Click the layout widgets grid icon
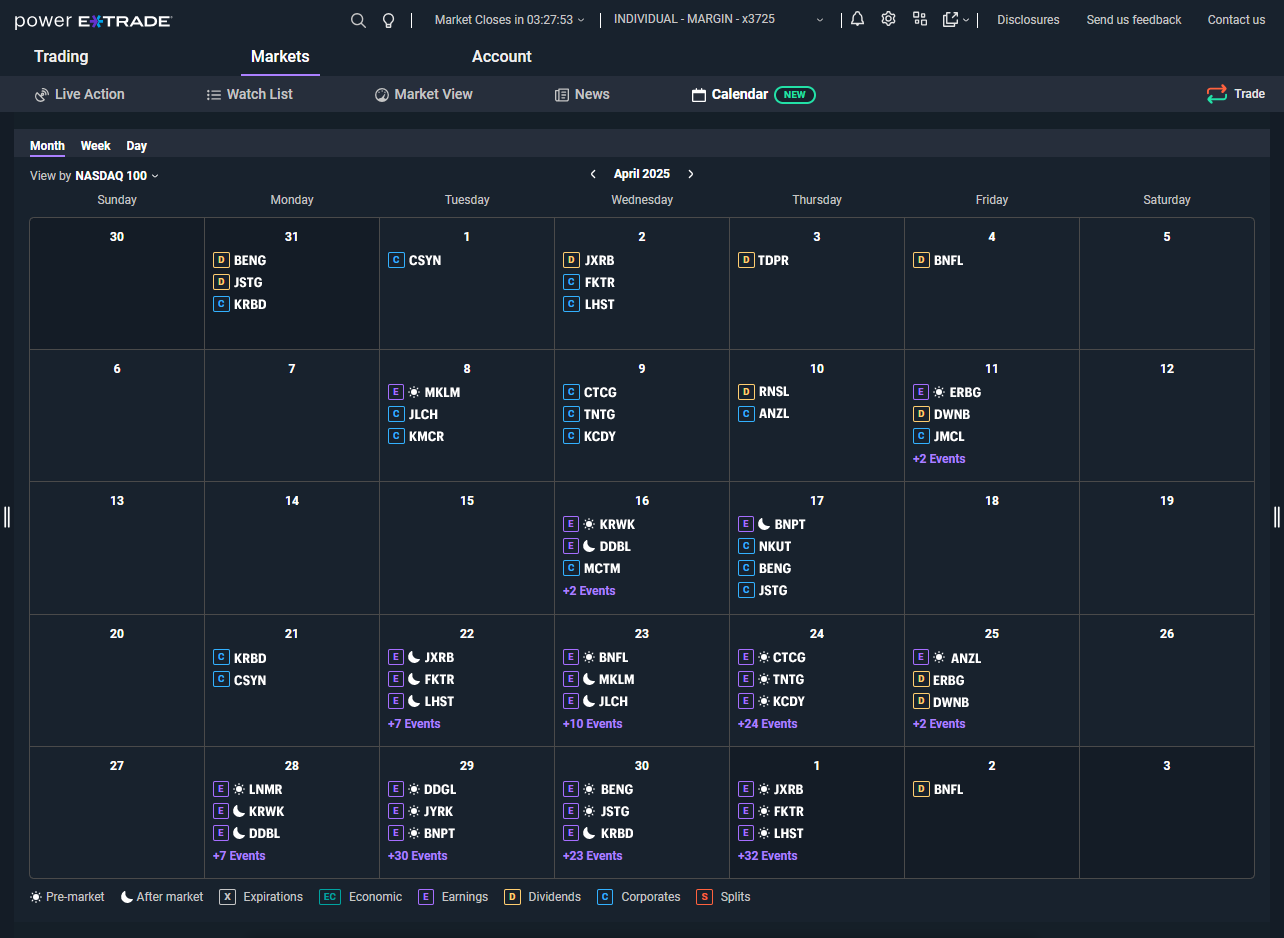Image resolution: width=1284 pixels, height=938 pixels. pyautogui.click(x=920, y=19)
